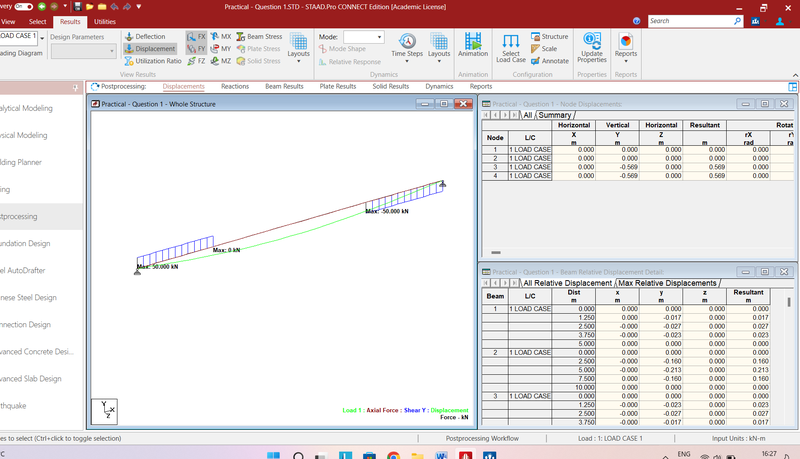Viewport: 800px width, 459px height.
Task: Select All Relative Displacement tab
Action: 567,283
